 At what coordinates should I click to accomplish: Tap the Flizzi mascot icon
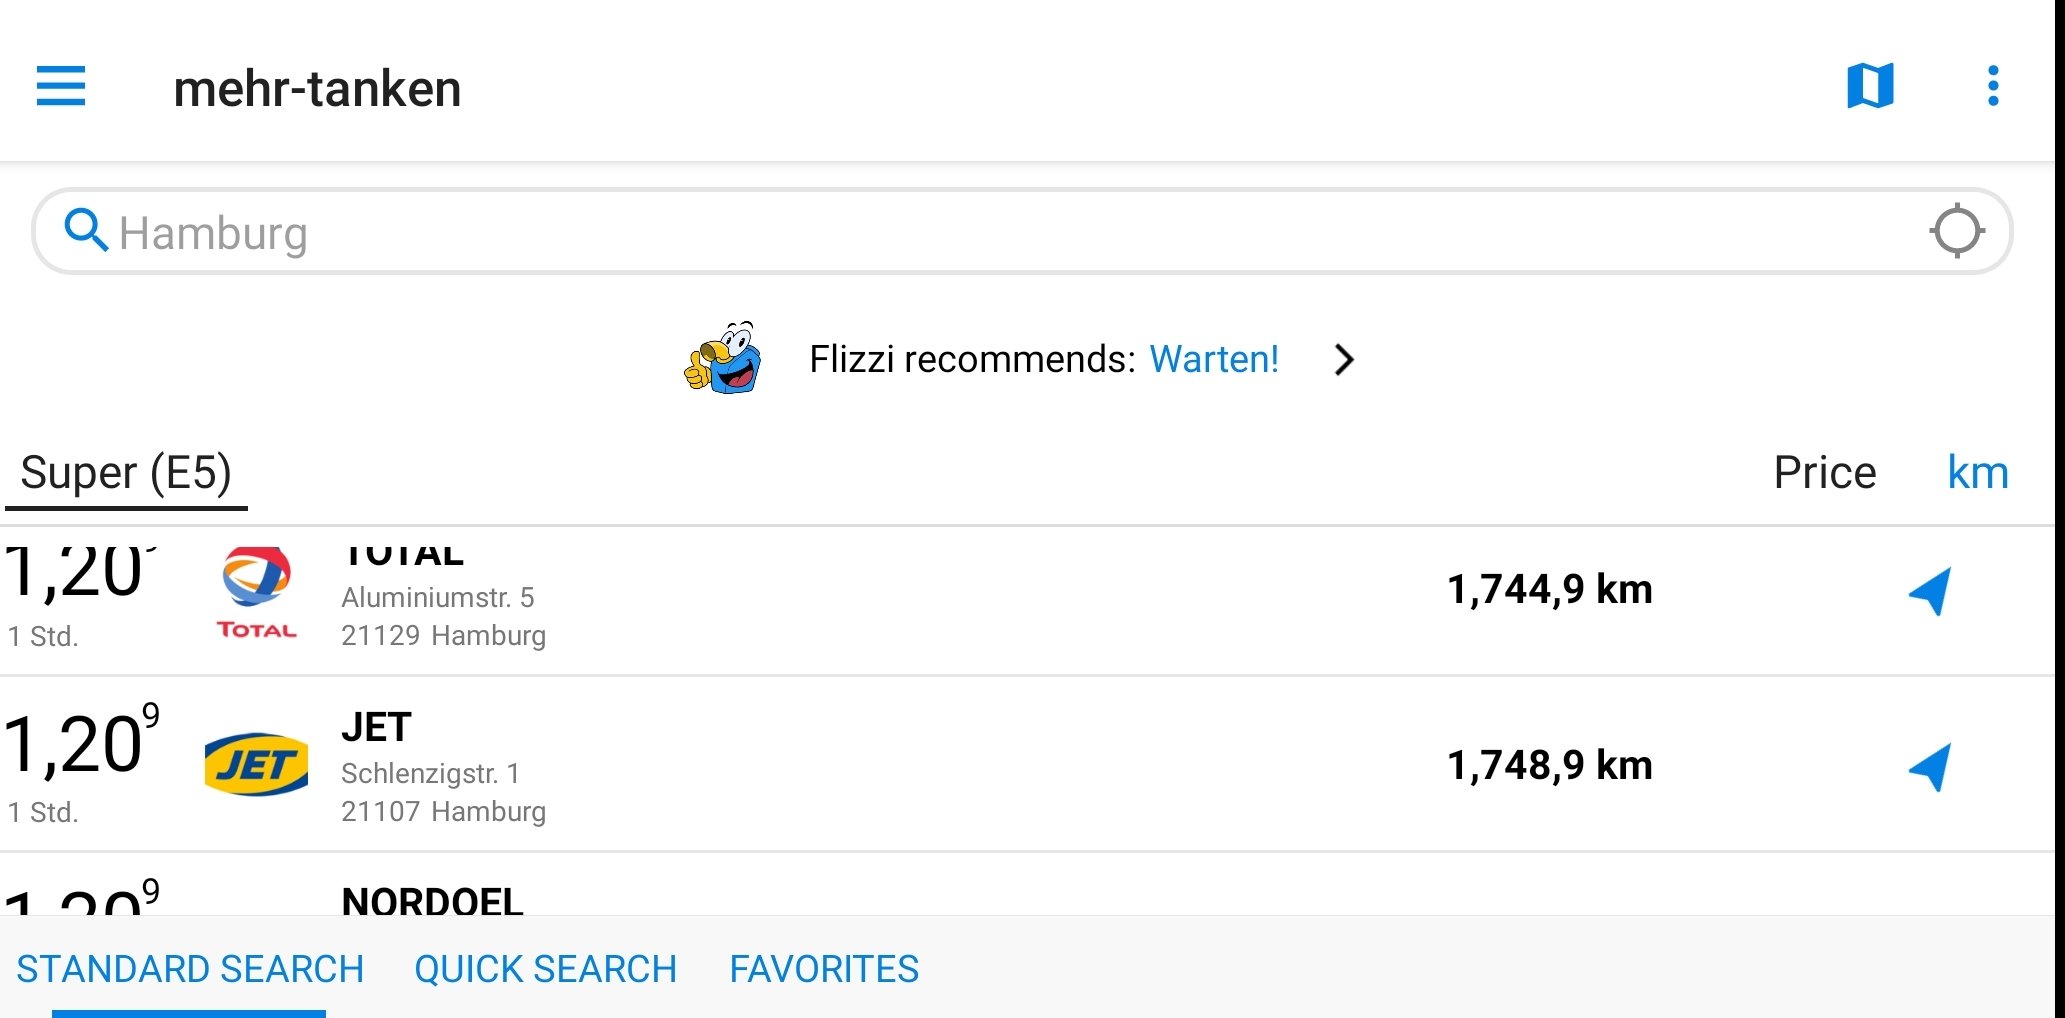click(723, 358)
